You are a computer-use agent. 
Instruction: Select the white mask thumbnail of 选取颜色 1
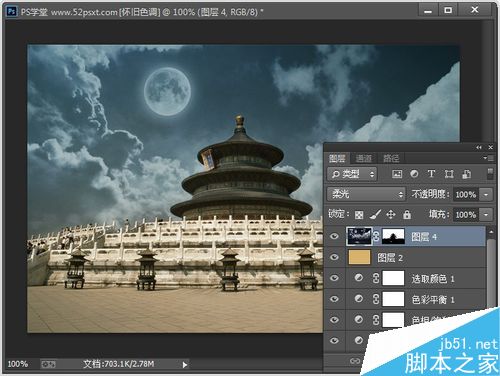point(393,278)
